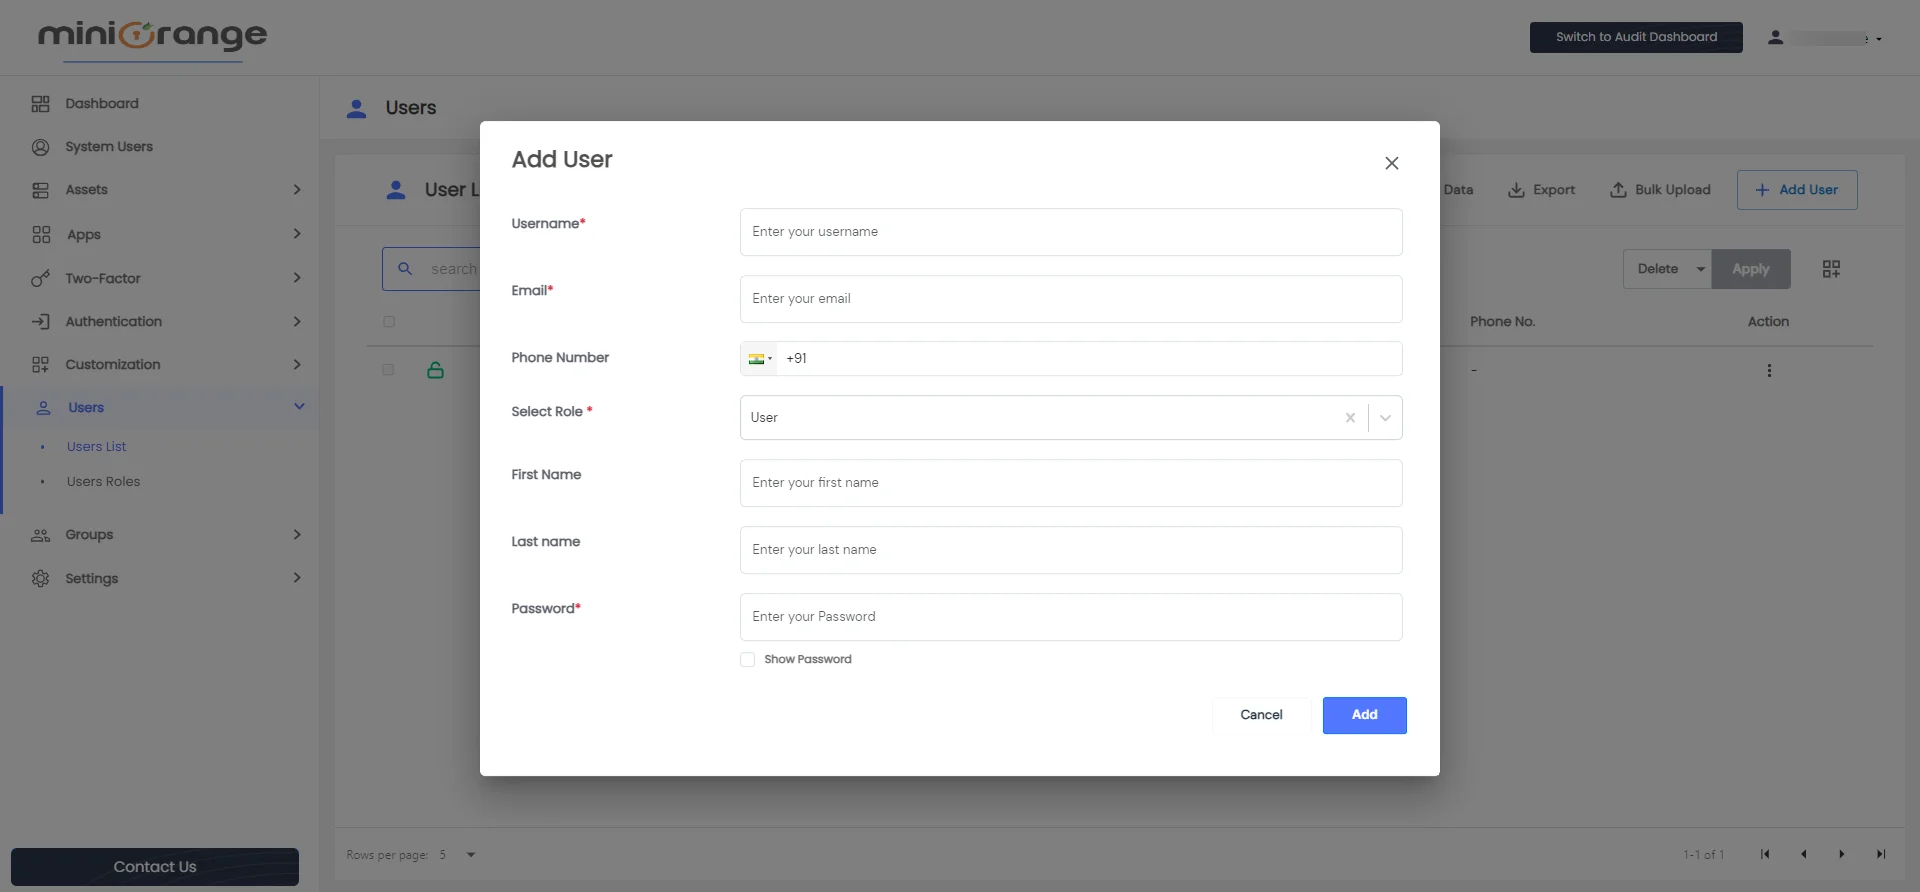Open the Rows per page dropdown
Image resolution: width=1920 pixels, height=892 pixels.
[458, 855]
